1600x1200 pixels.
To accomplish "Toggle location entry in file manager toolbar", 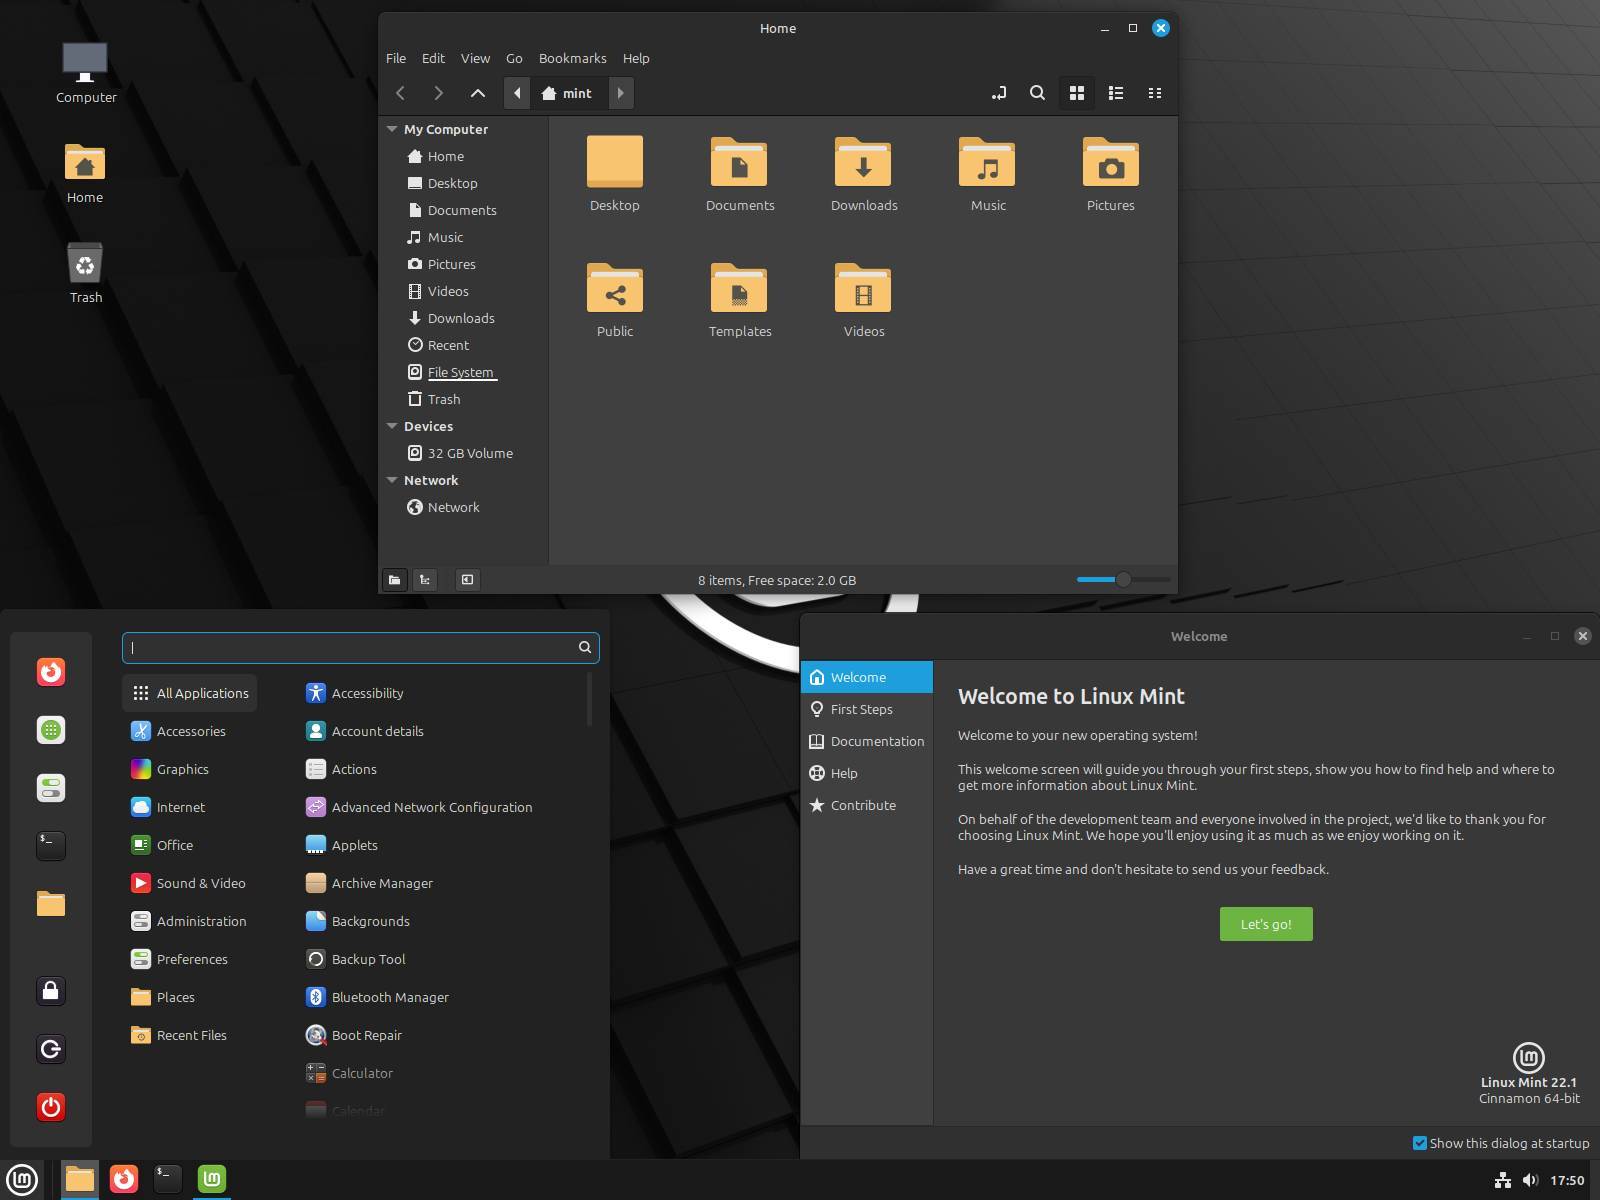I will (998, 93).
